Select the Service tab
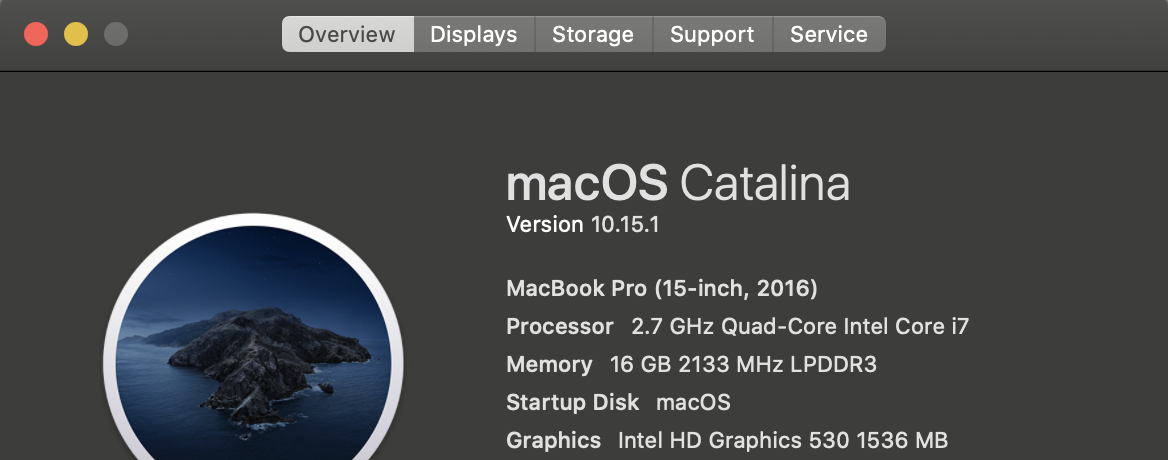Viewport: 1168px width, 460px height. coord(829,34)
